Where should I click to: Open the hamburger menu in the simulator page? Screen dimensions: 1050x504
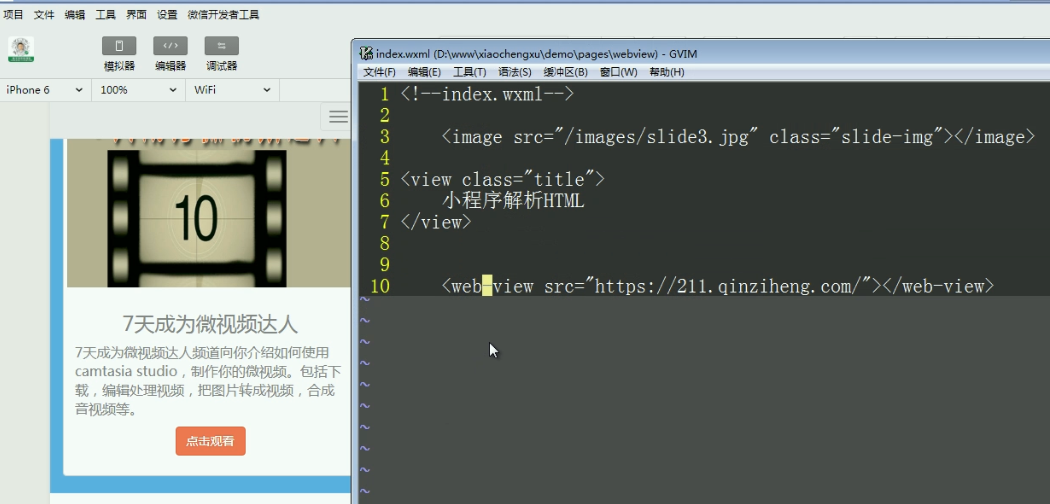click(x=338, y=117)
